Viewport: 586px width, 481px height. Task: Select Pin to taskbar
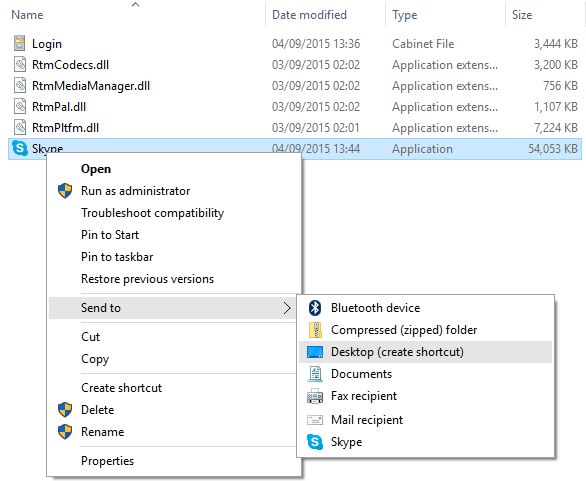pos(117,257)
